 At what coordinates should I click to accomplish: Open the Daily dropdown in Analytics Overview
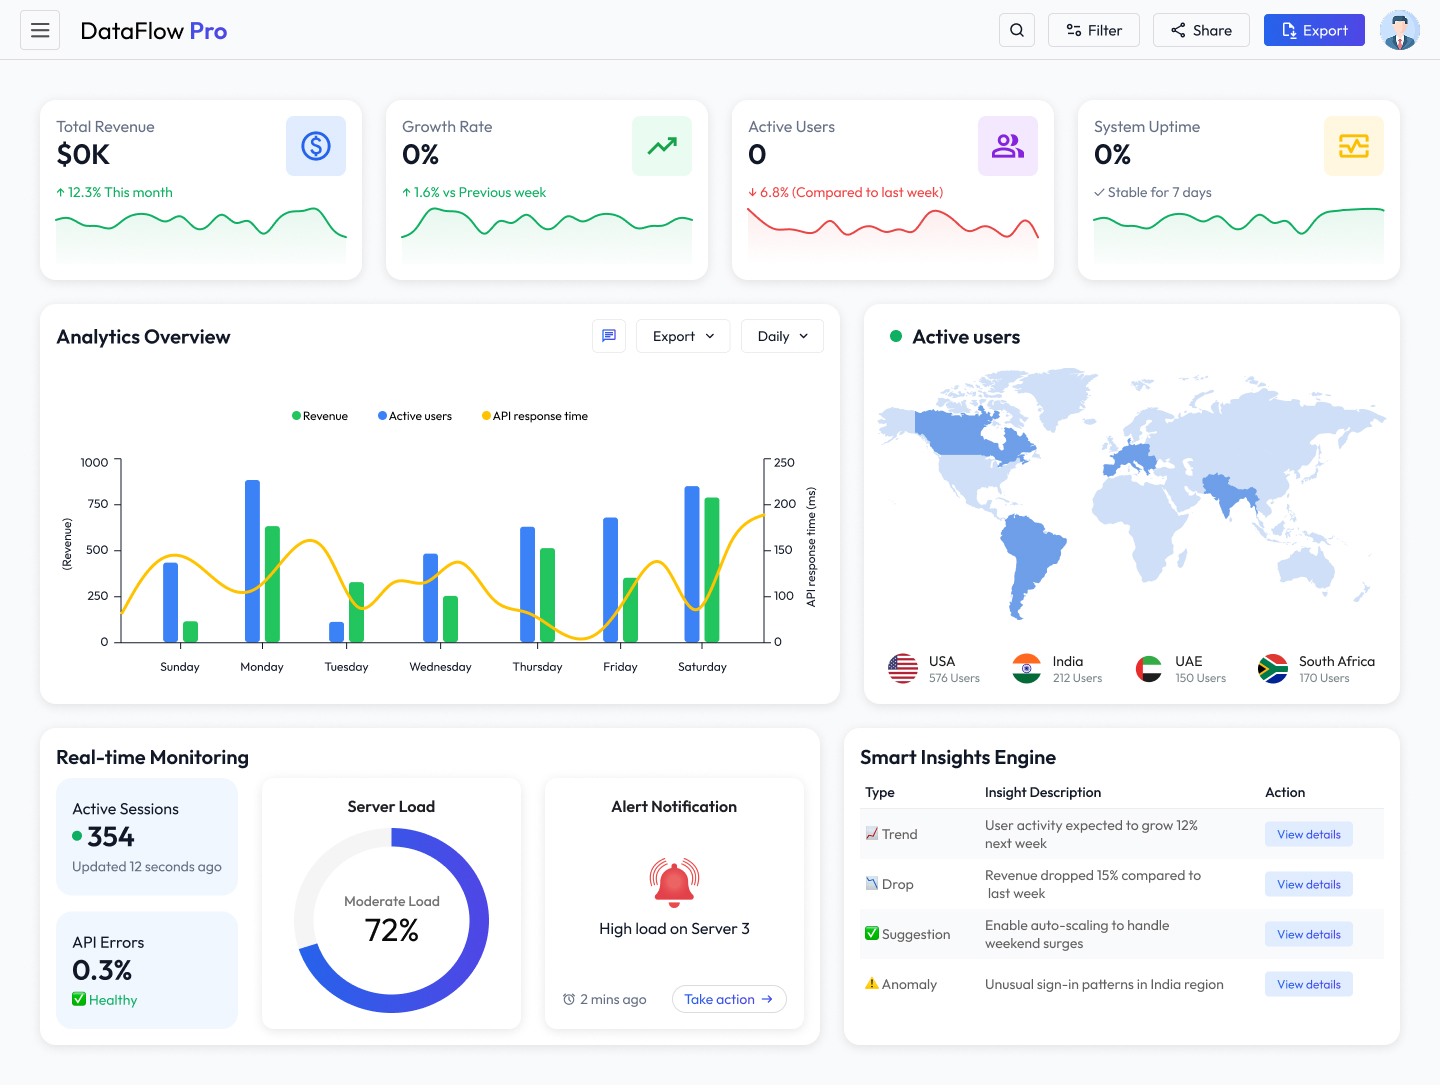point(781,336)
